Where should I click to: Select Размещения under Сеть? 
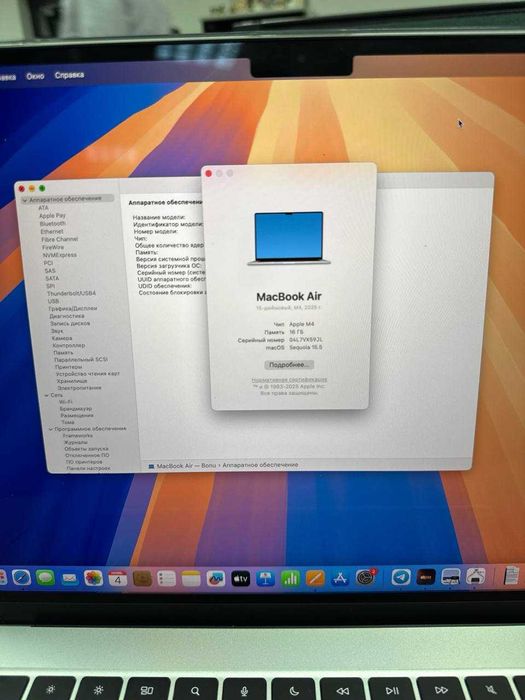[77, 415]
